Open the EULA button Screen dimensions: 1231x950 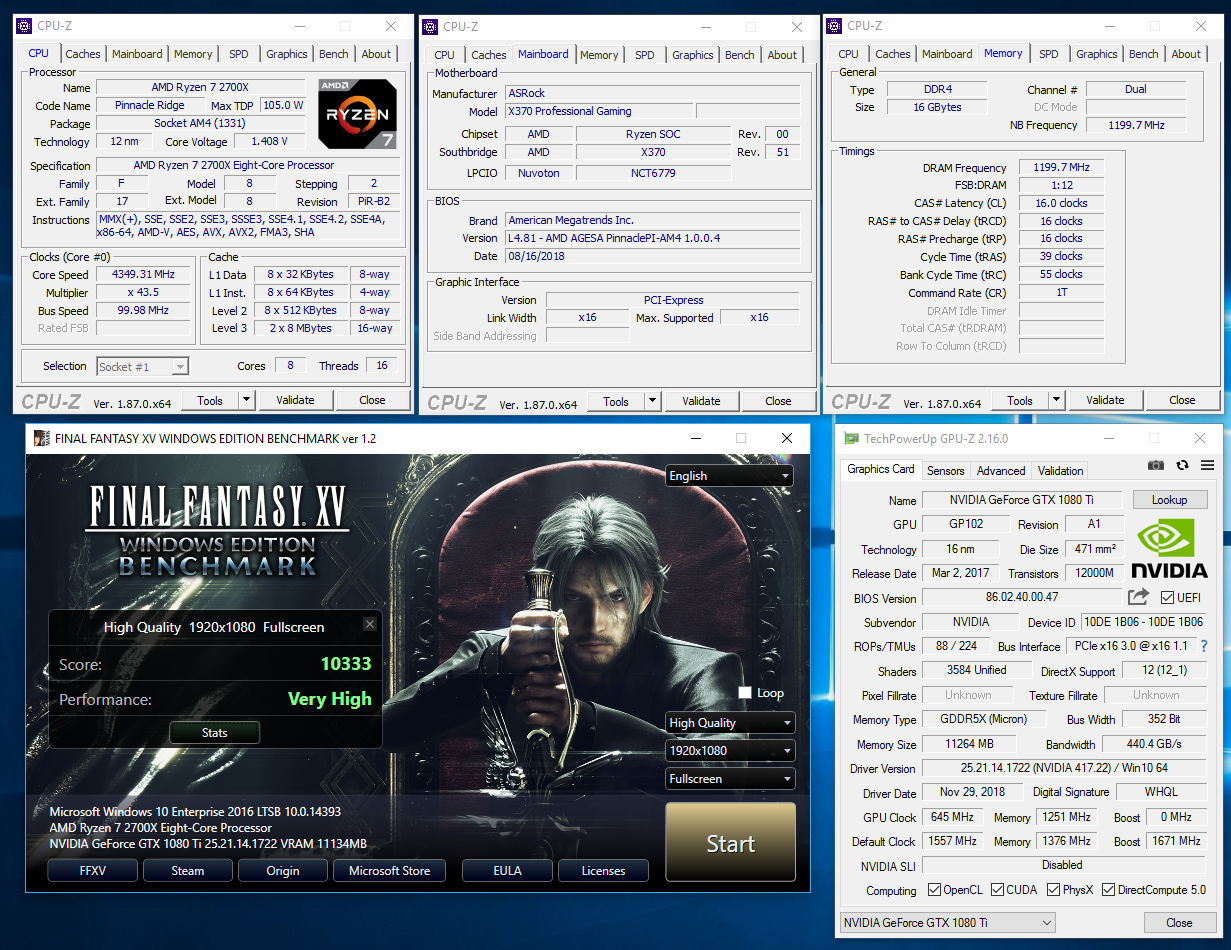(507, 871)
